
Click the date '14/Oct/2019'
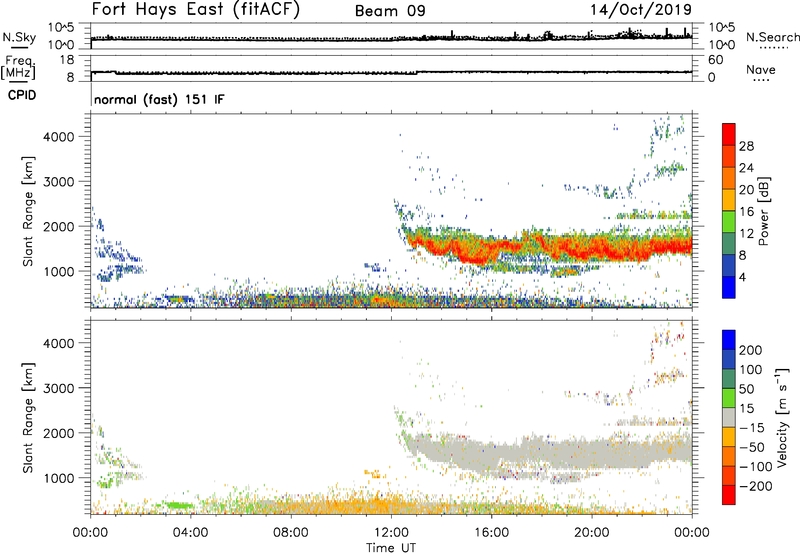coord(641,10)
